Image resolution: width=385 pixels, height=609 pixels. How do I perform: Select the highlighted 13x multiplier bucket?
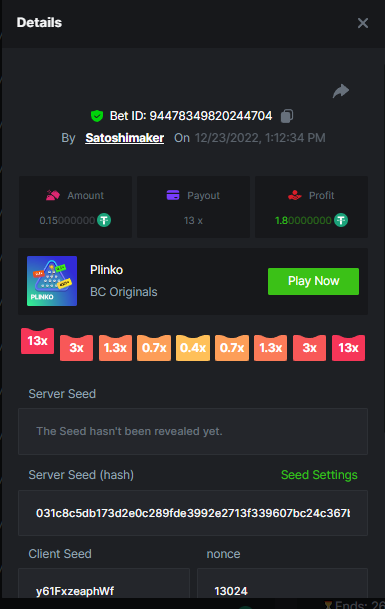(37, 341)
